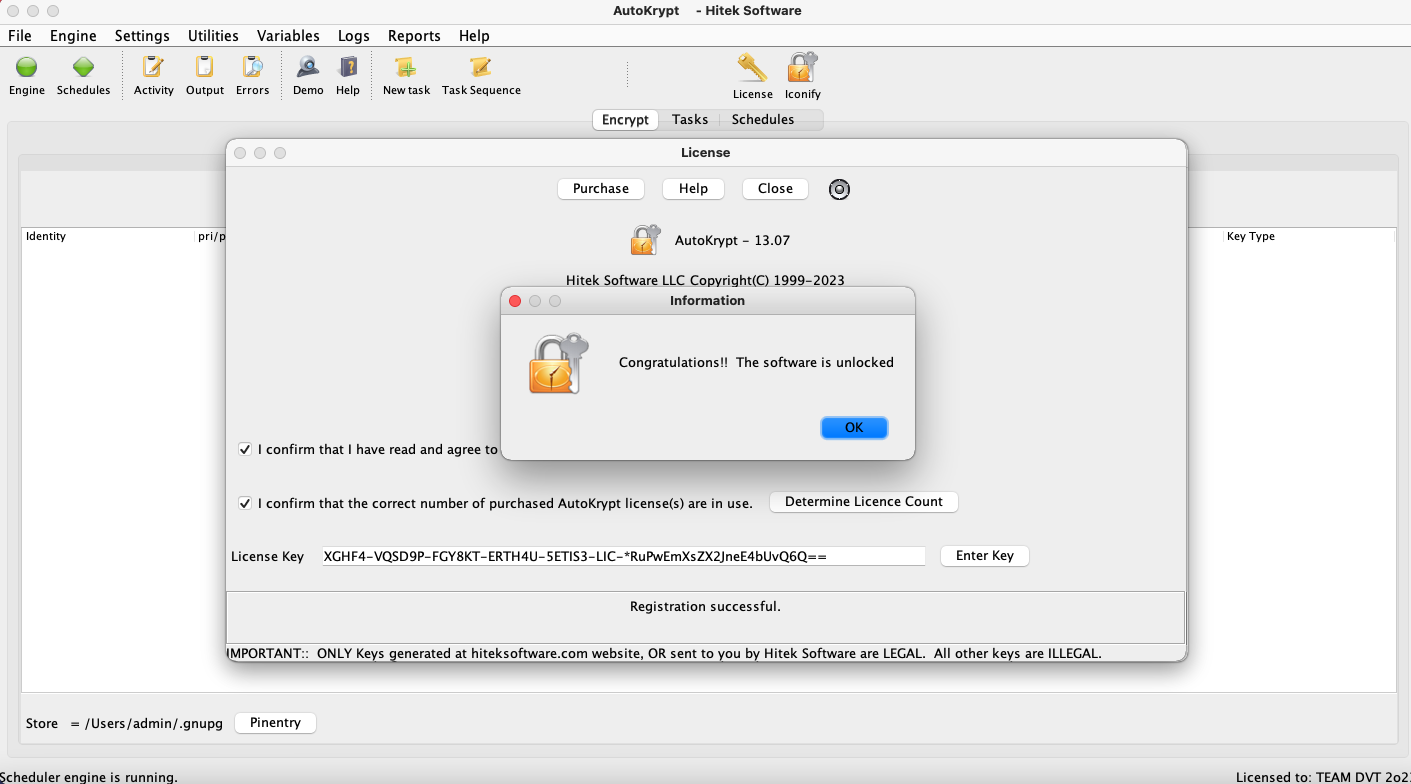
Task: Launch the Demo toolbar icon
Action: pyautogui.click(x=308, y=68)
